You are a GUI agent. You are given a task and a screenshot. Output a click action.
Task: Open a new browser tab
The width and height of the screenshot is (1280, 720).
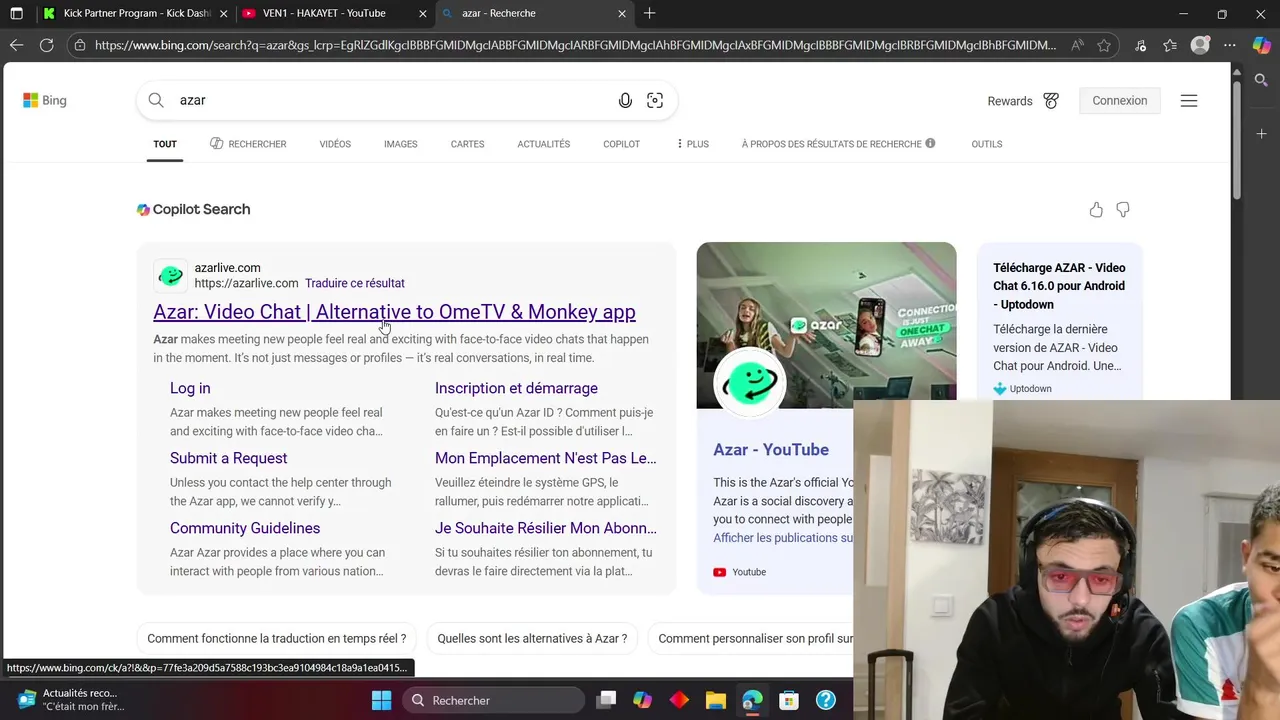(650, 13)
